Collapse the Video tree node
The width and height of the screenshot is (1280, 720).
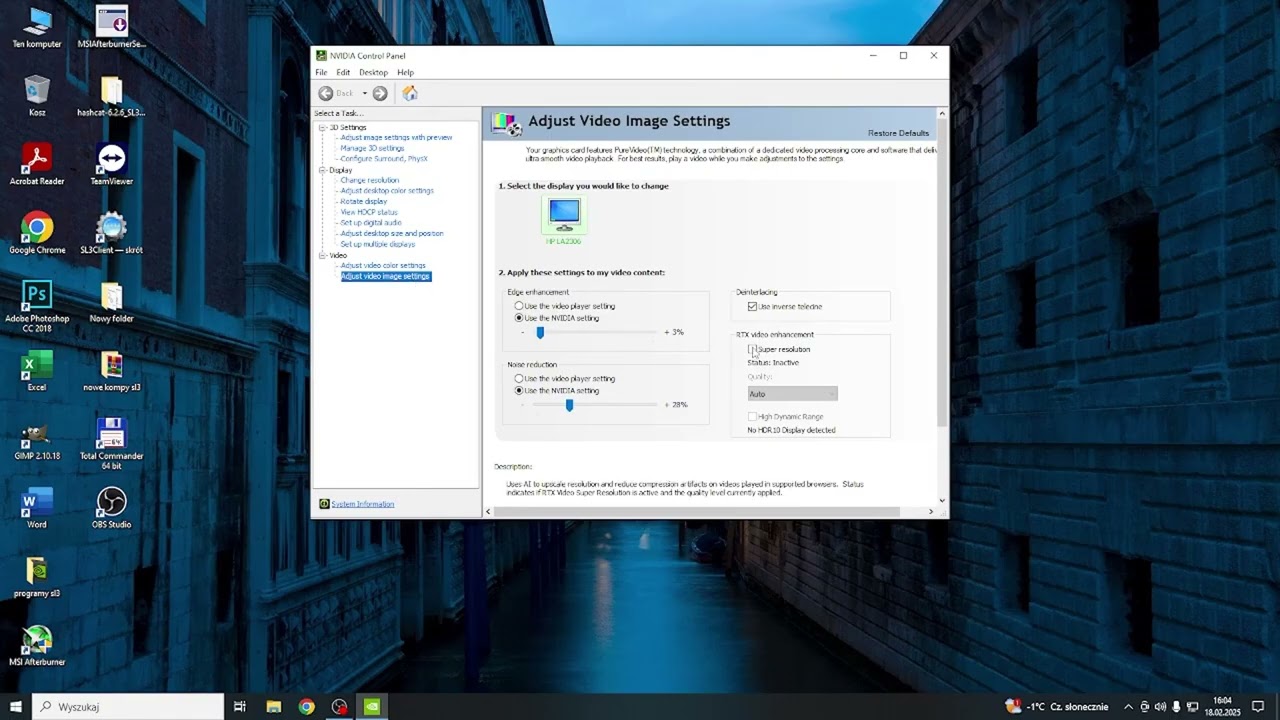(x=323, y=255)
